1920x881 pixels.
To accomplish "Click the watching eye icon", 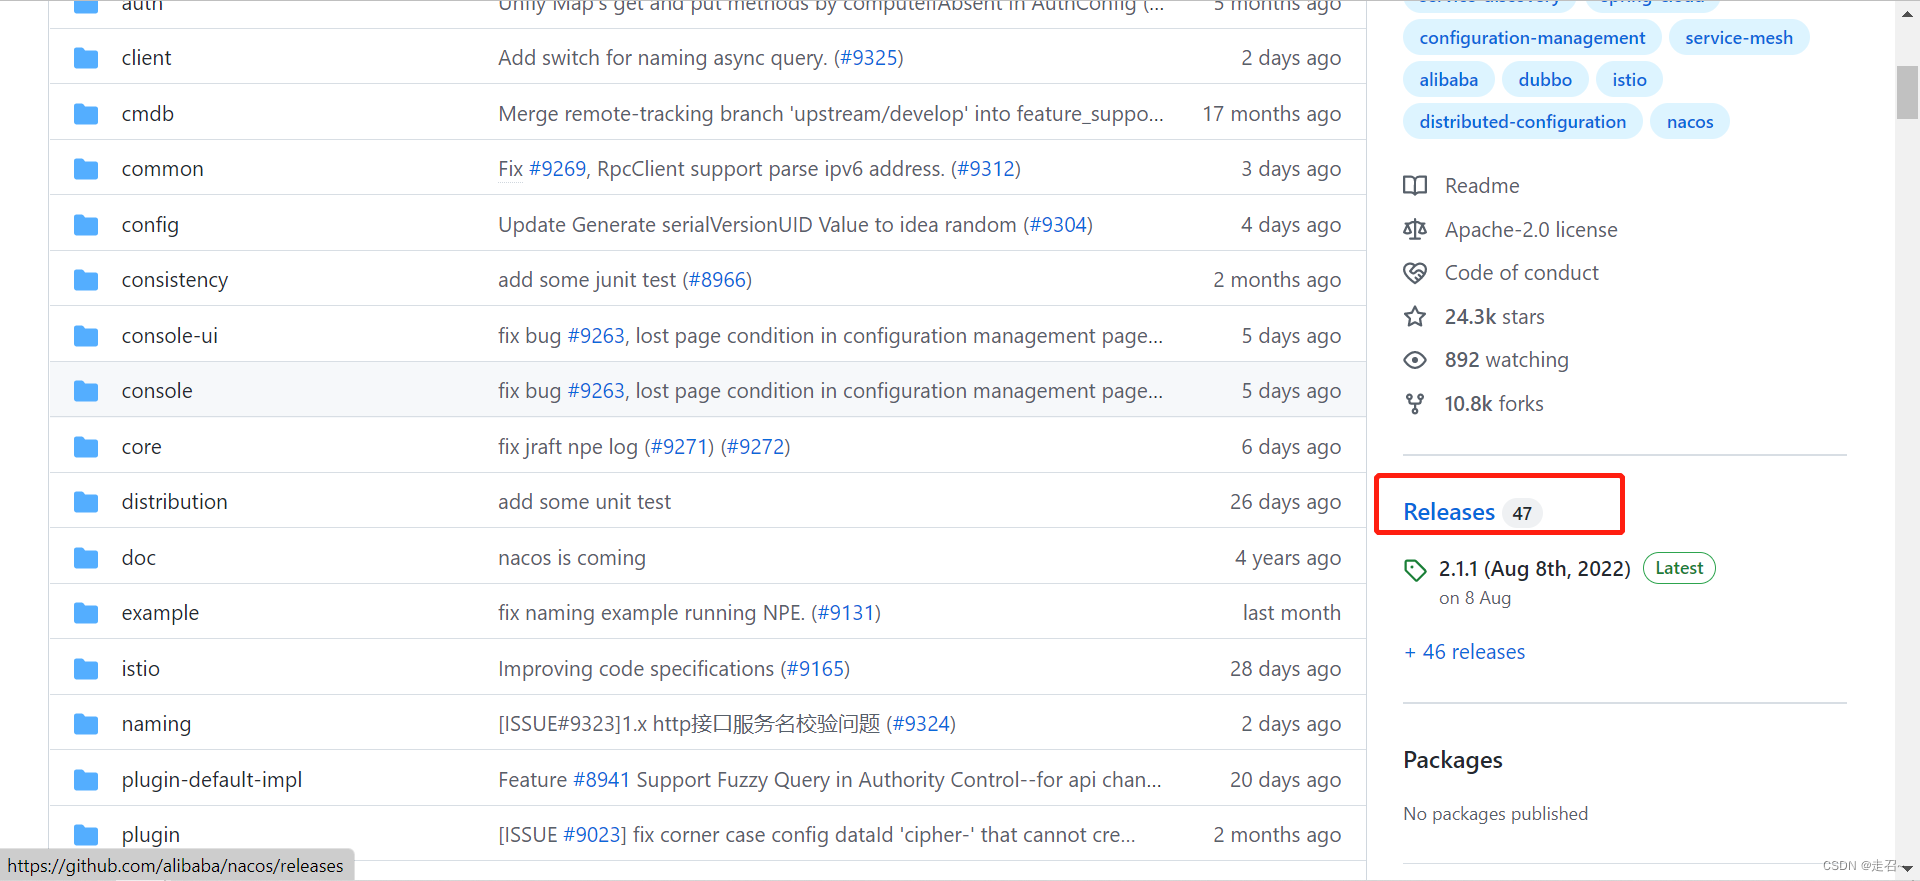I will click(x=1415, y=360).
